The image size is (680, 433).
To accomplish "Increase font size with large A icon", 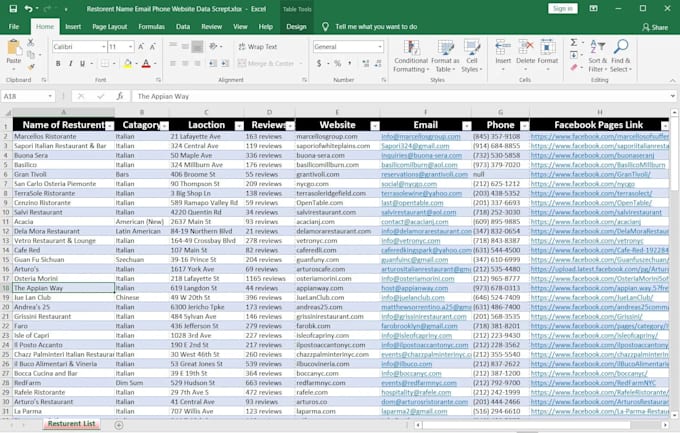I will [141, 46].
